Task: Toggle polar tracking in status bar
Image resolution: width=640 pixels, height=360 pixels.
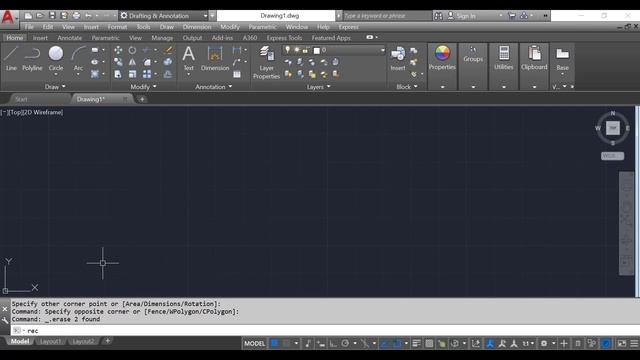Action: [x=345, y=343]
